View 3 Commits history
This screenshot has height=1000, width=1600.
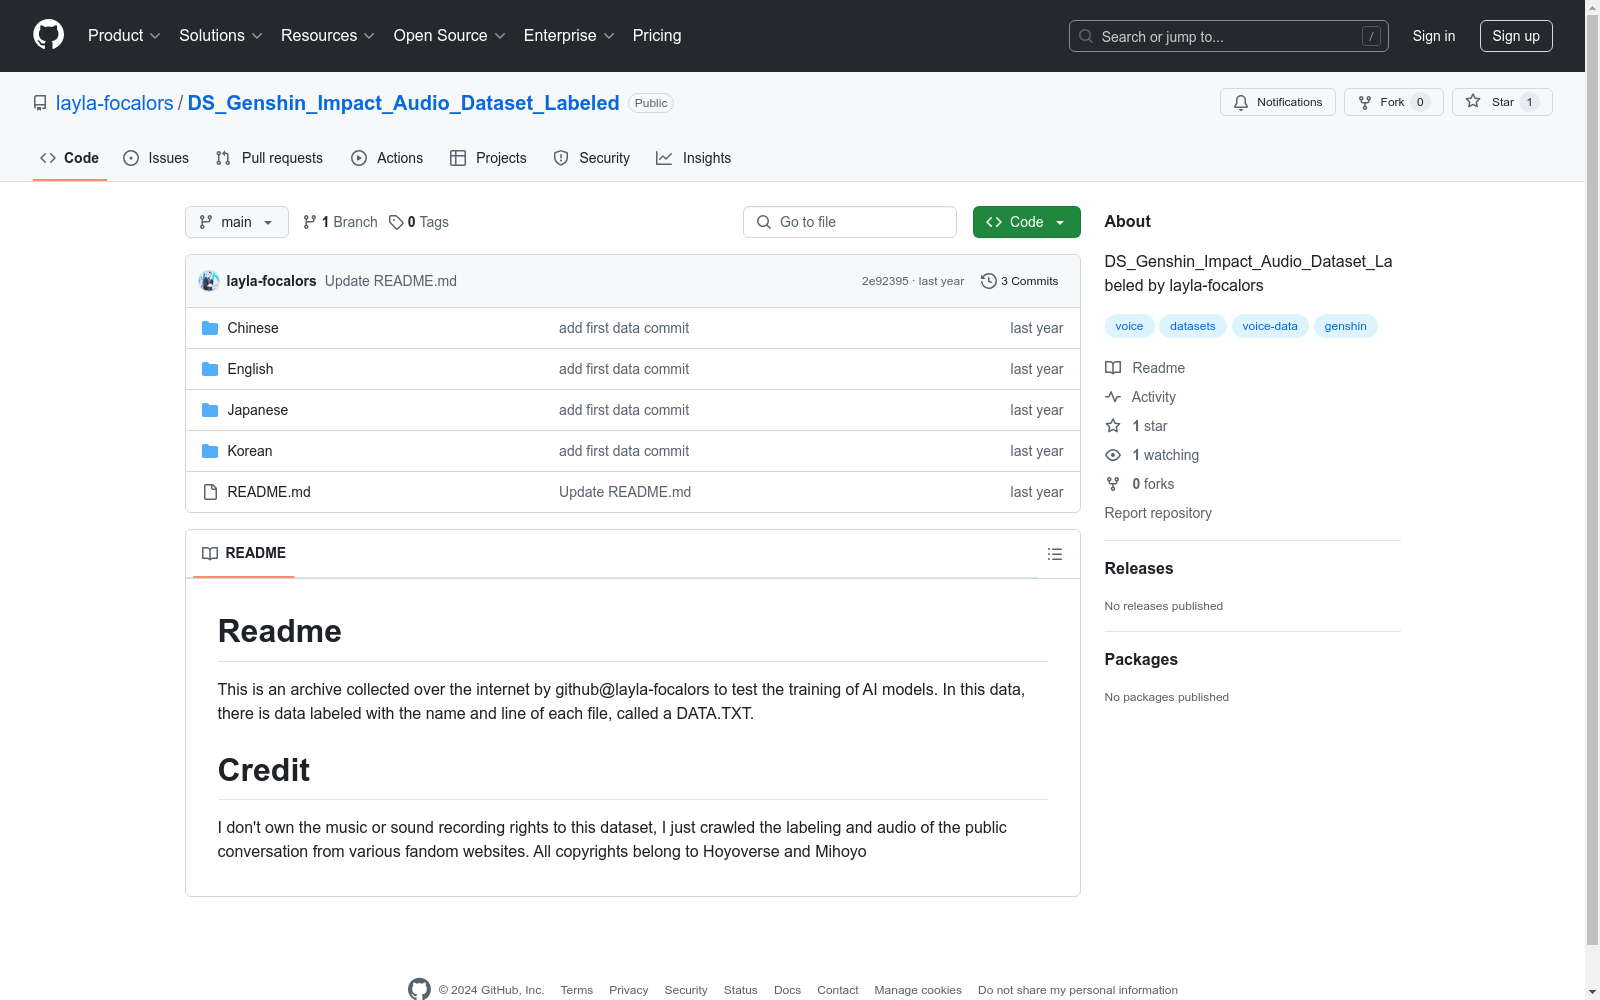pyautogui.click(x=1019, y=281)
